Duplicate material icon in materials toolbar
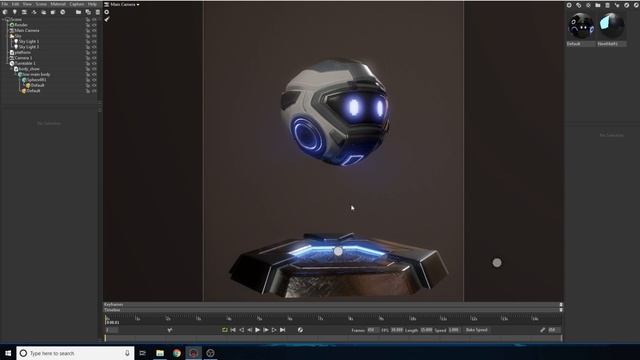 point(578,5)
